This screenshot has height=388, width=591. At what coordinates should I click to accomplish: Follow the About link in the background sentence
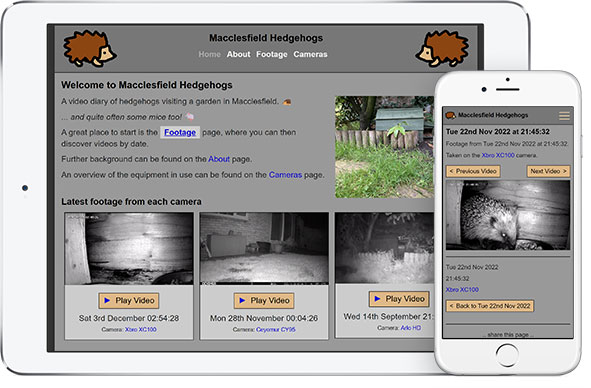(219, 159)
